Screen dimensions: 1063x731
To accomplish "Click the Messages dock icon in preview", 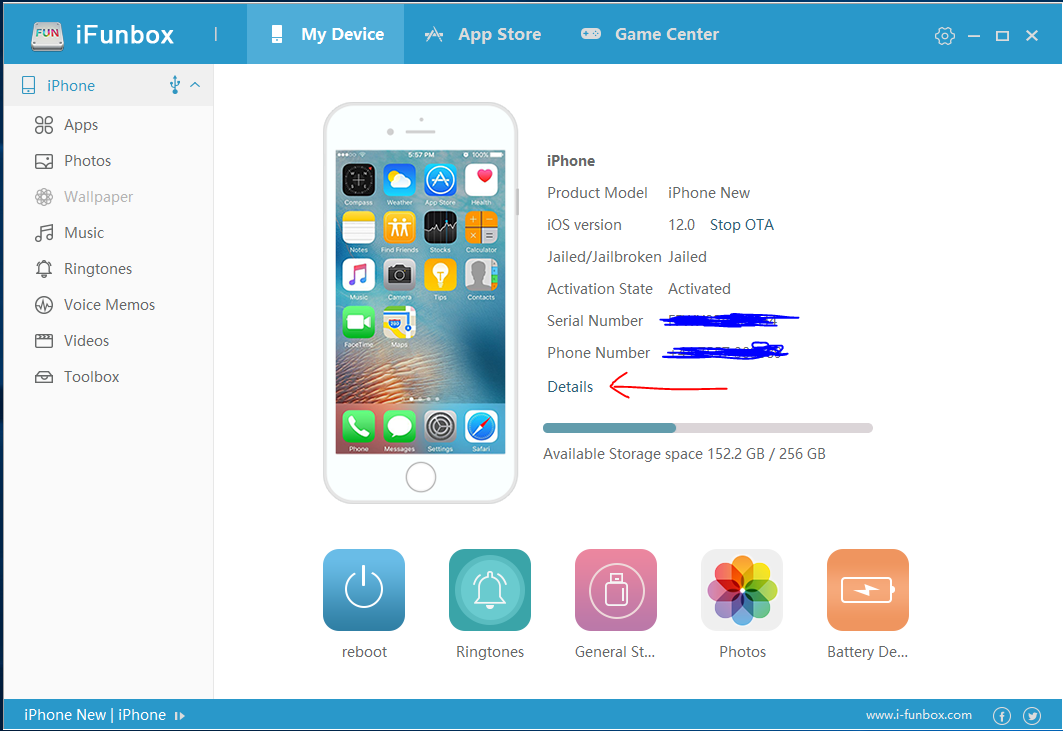I will tap(399, 427).
